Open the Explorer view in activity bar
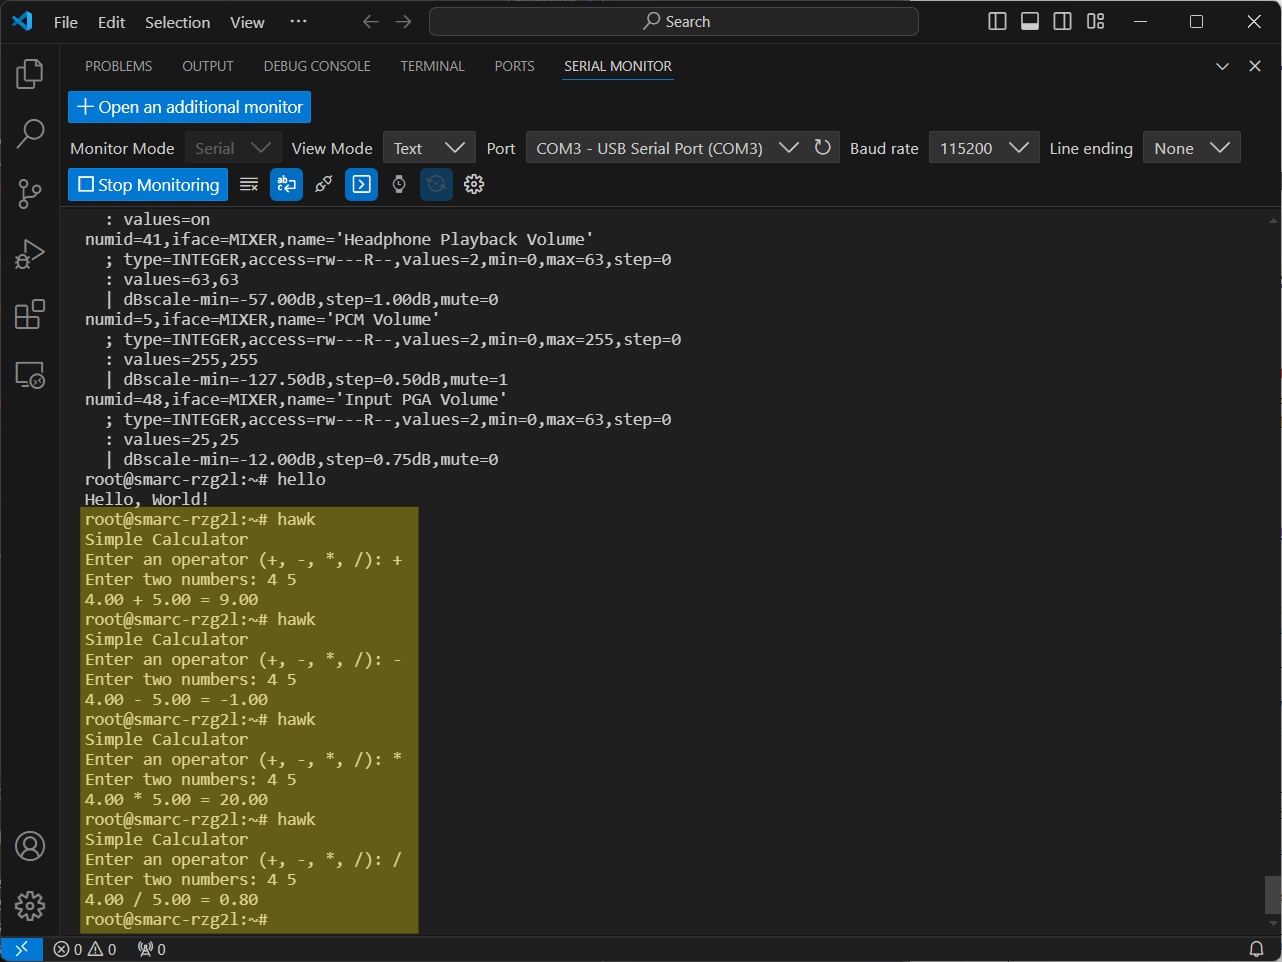Viewport: 1282px width, 962px height. (x=30, y=74)
